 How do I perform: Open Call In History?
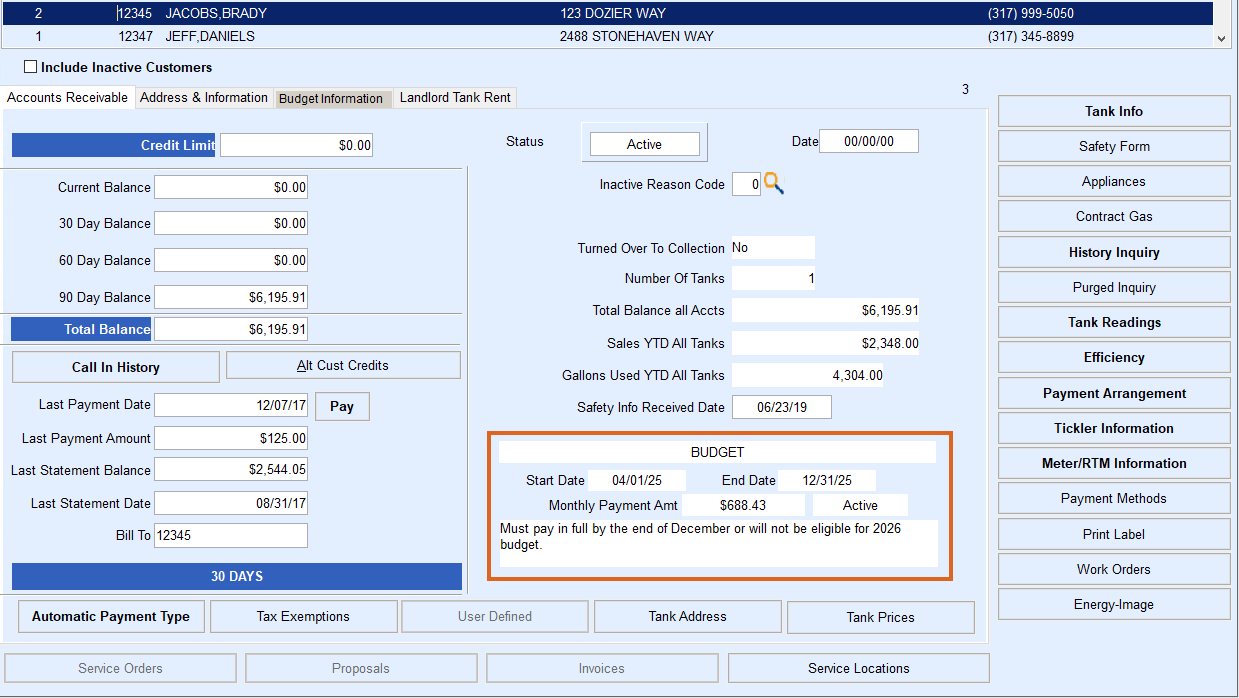click(x=116, y=367)
